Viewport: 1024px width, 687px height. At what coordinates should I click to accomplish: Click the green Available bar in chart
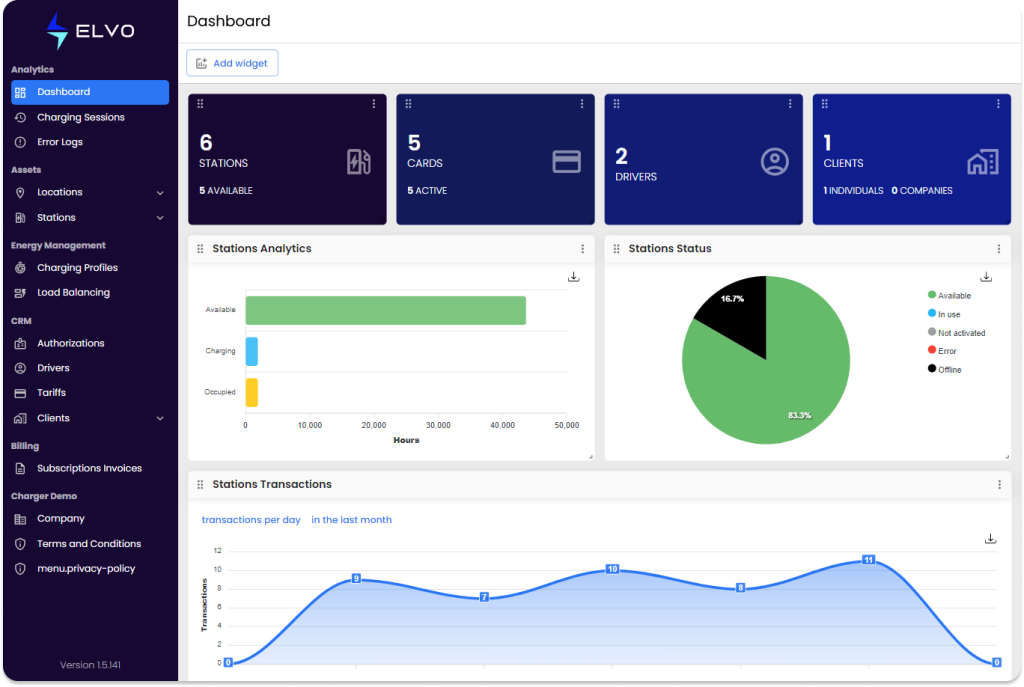pos(385,310)
